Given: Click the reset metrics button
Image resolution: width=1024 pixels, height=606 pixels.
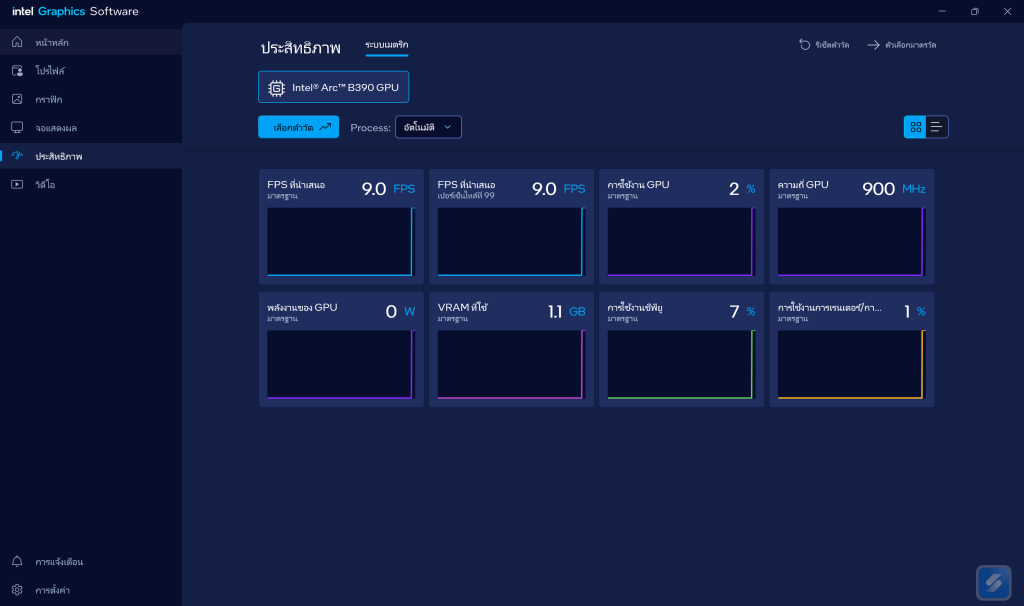Looking at the screenshot, I should point(824,45).
